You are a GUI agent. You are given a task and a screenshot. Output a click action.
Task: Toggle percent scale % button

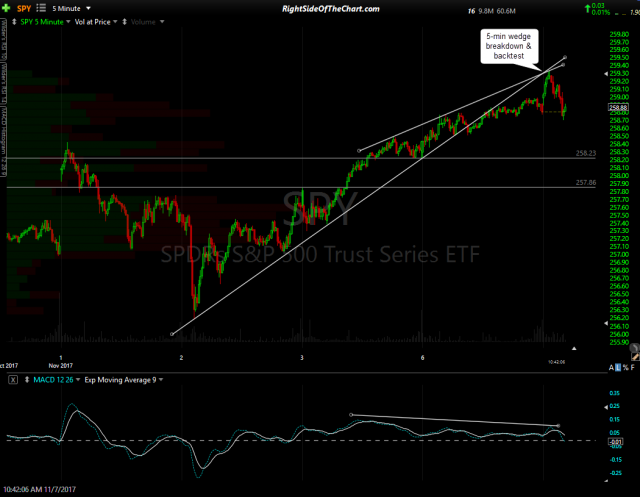pos(625,368)
